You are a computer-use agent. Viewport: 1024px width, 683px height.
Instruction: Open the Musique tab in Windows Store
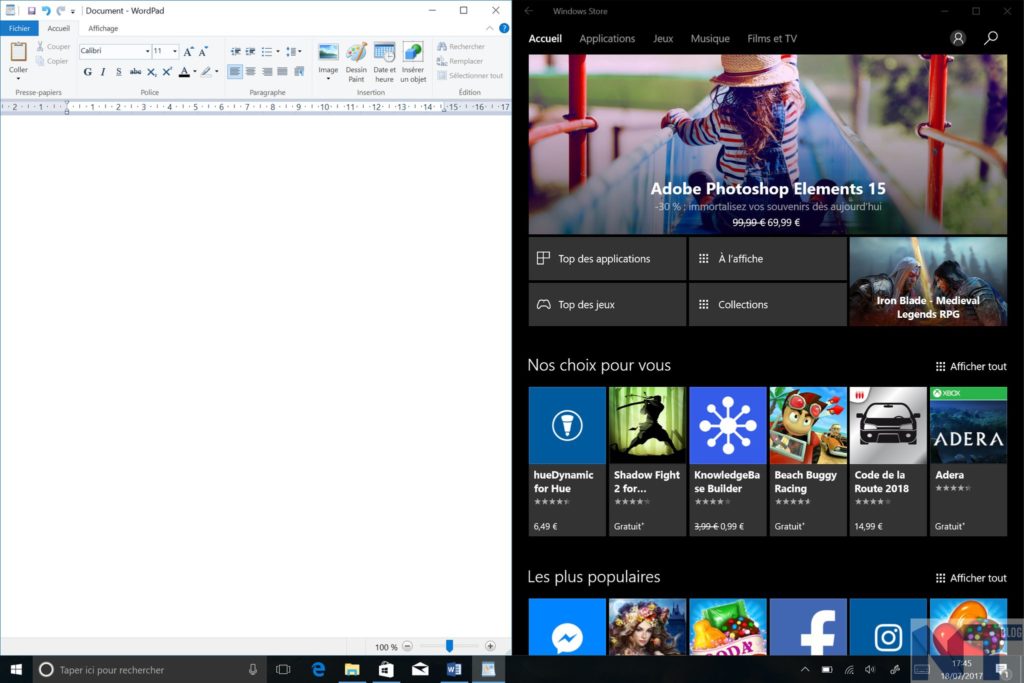point(710,39)
